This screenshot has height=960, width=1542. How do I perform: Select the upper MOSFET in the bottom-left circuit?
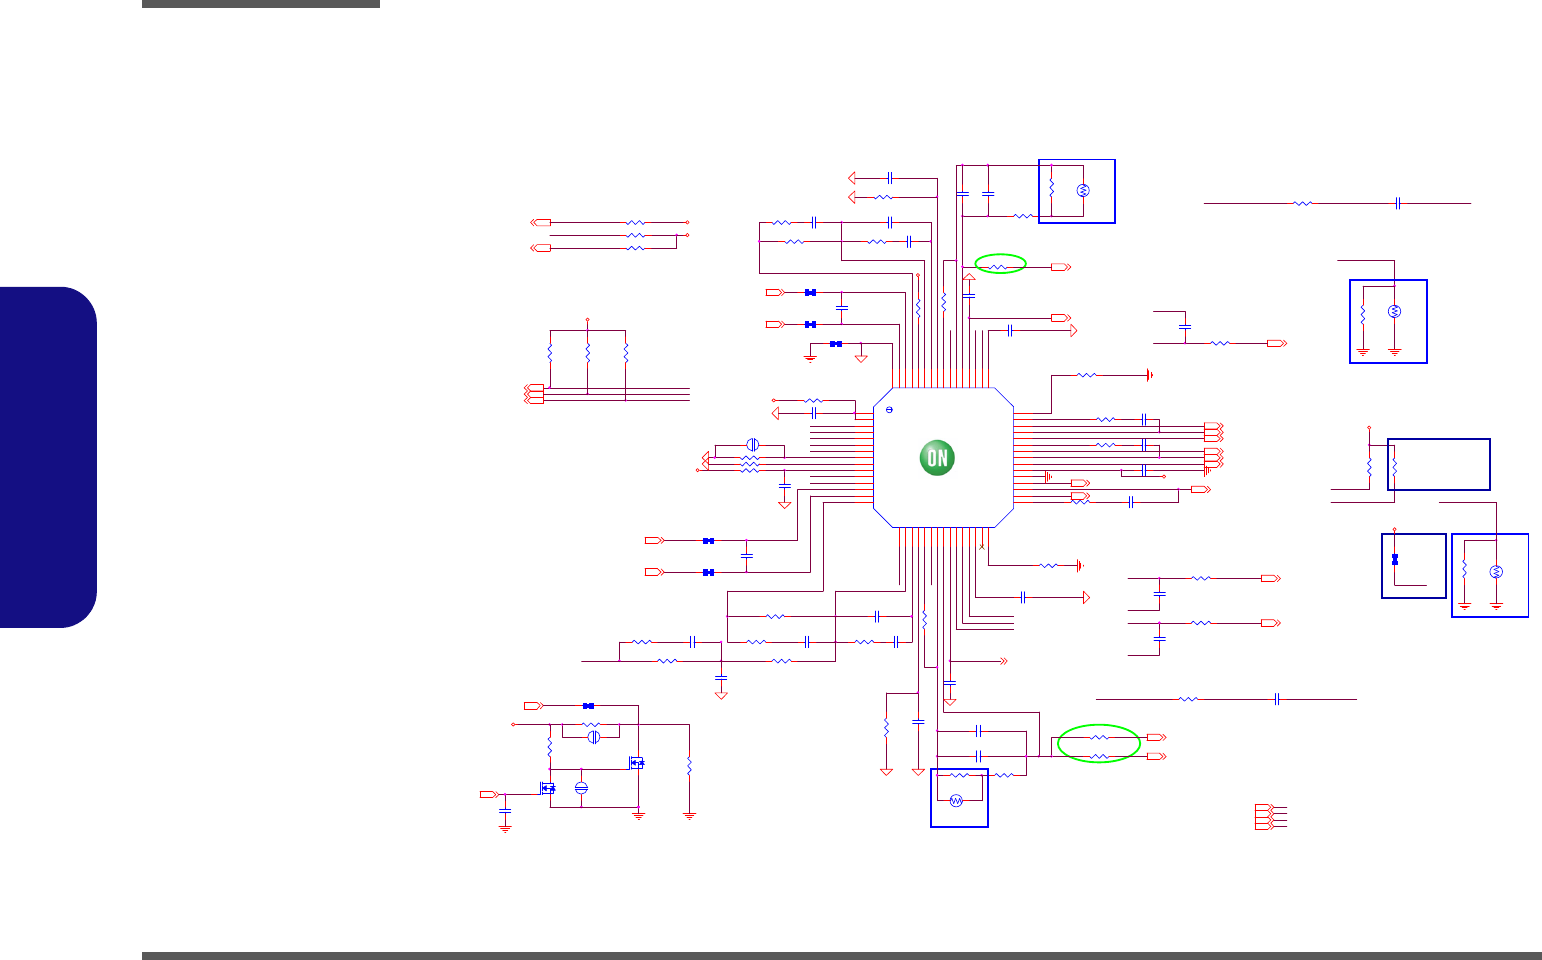637,763
